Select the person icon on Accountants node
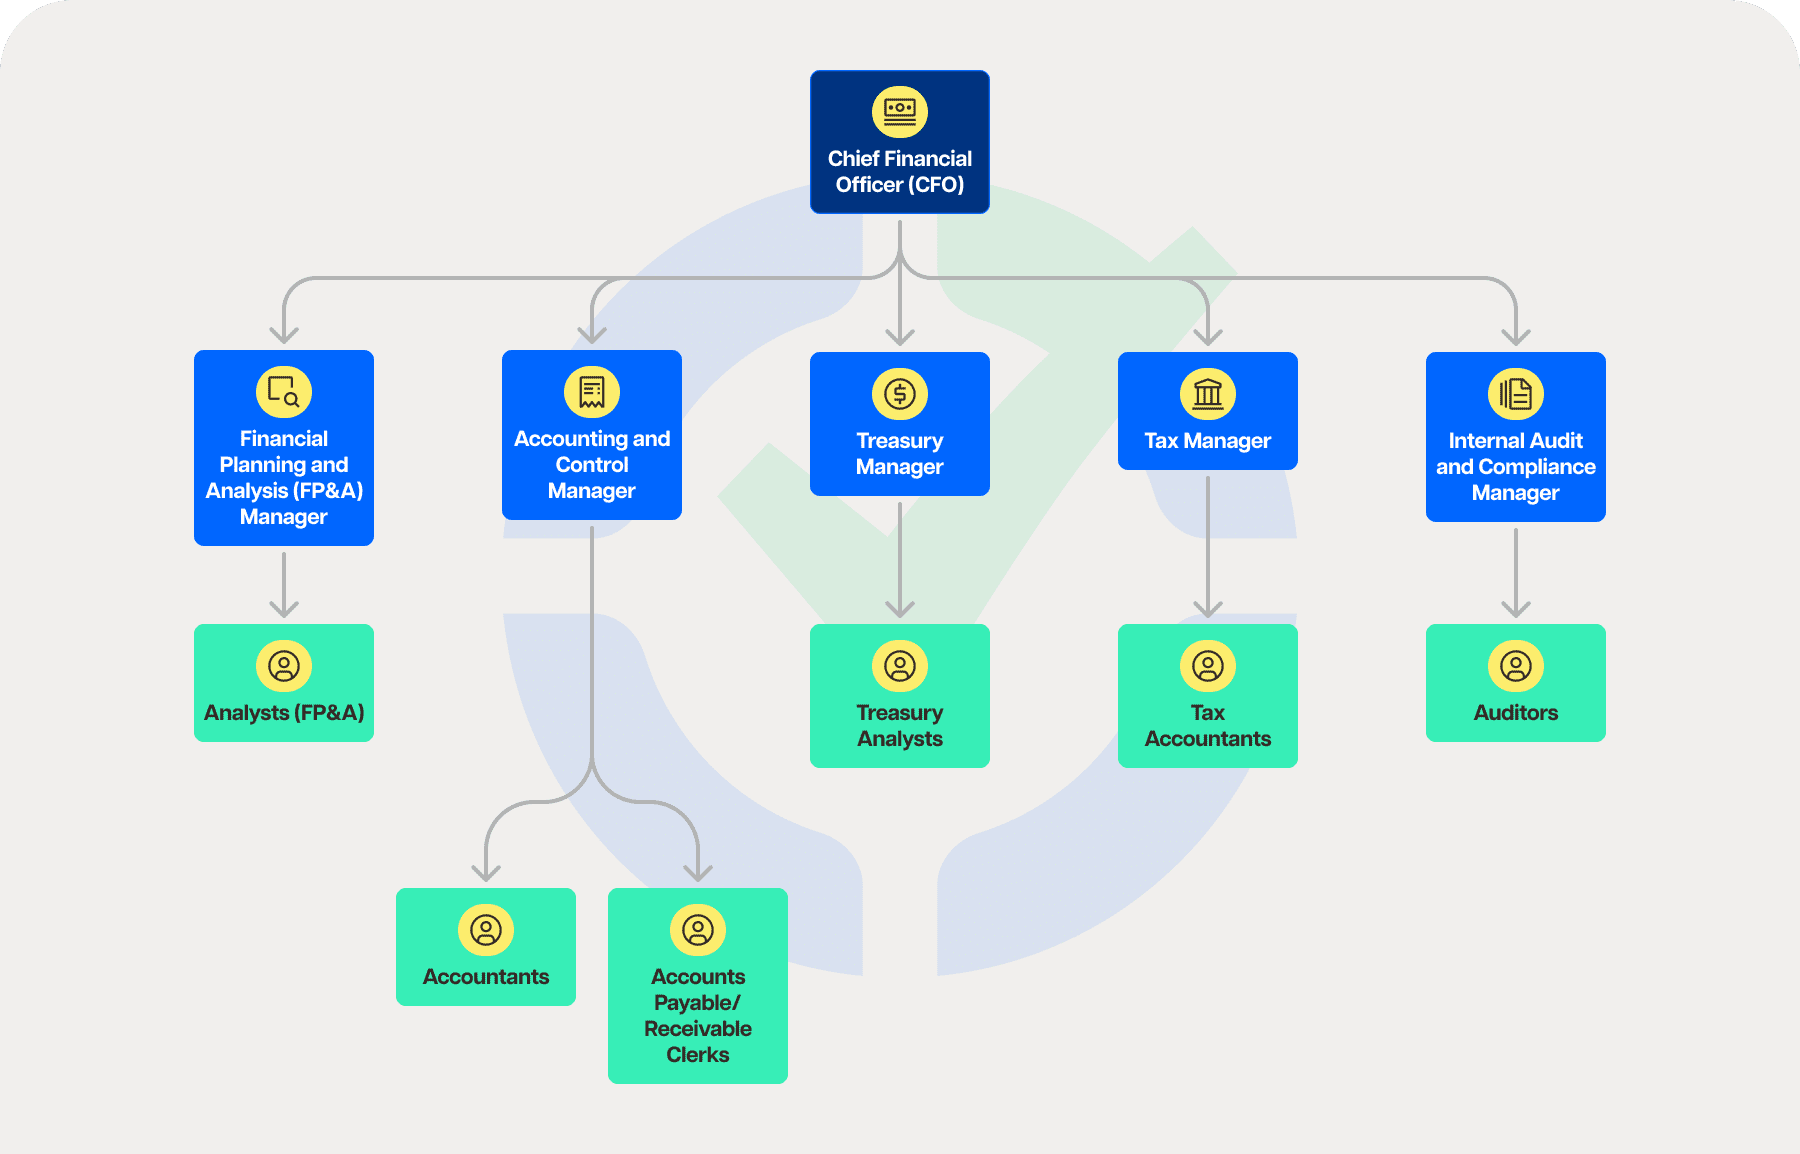Screen dimensions: 1800x1154 click(x=486, y=930)
